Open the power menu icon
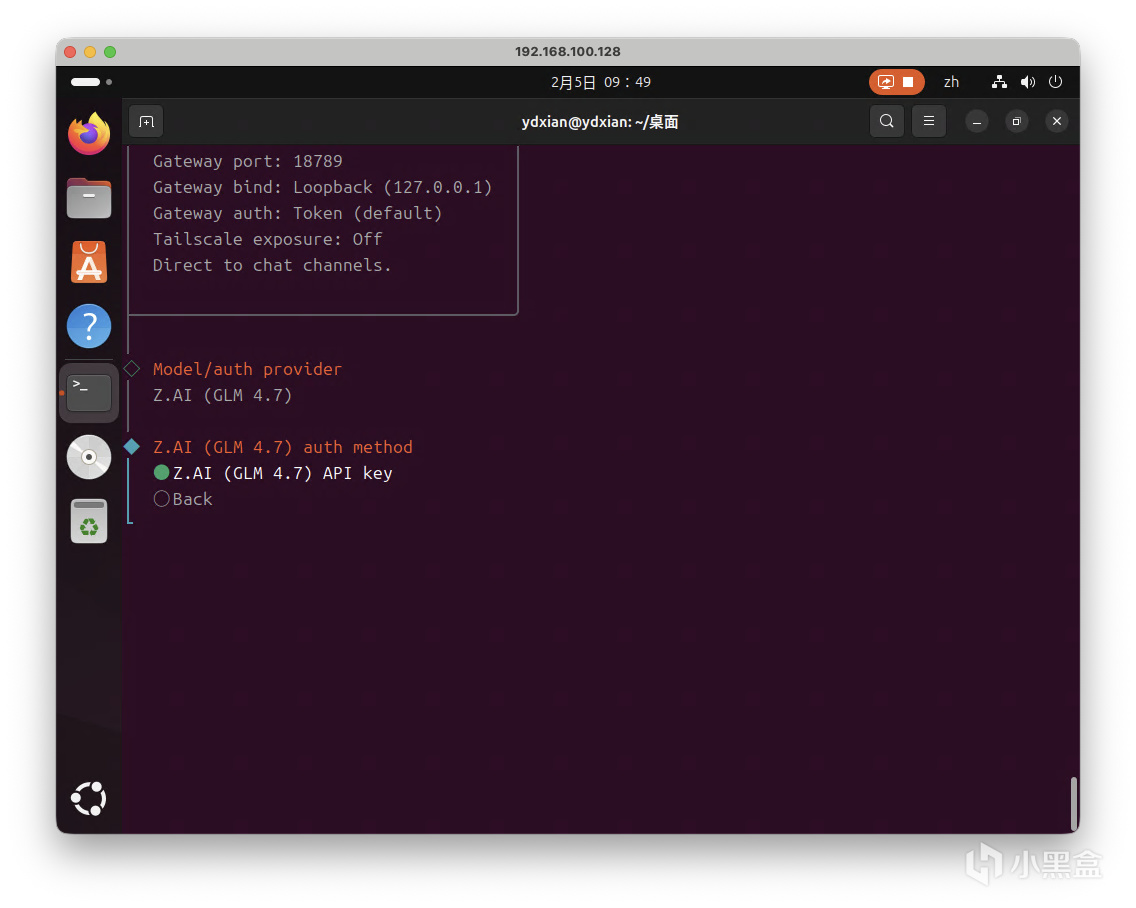 click(1056, 82)
